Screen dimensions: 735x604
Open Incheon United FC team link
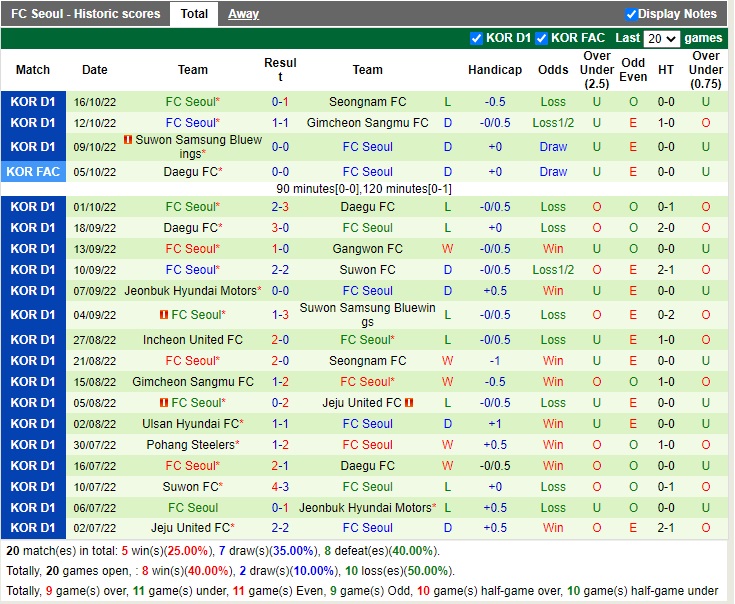(x=193, y=340)
